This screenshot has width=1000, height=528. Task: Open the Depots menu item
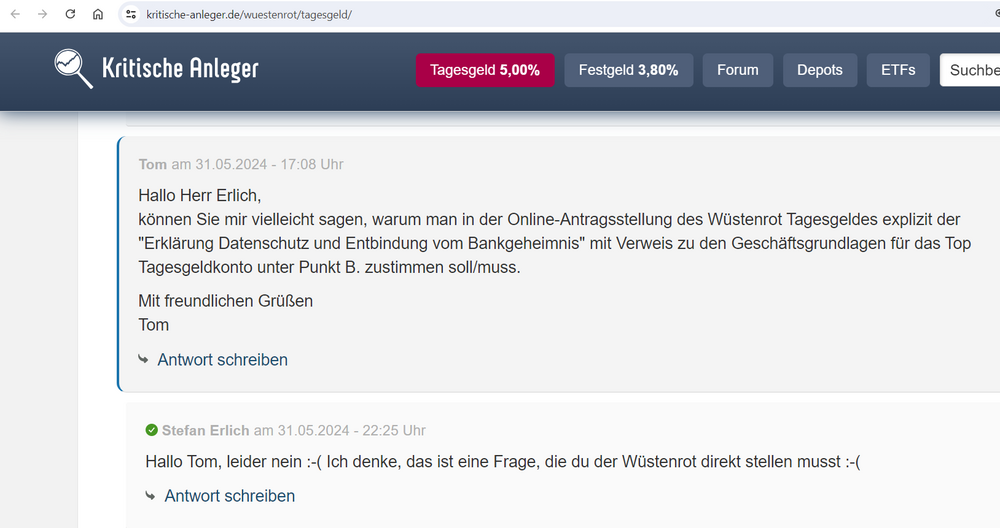[820, 70]
